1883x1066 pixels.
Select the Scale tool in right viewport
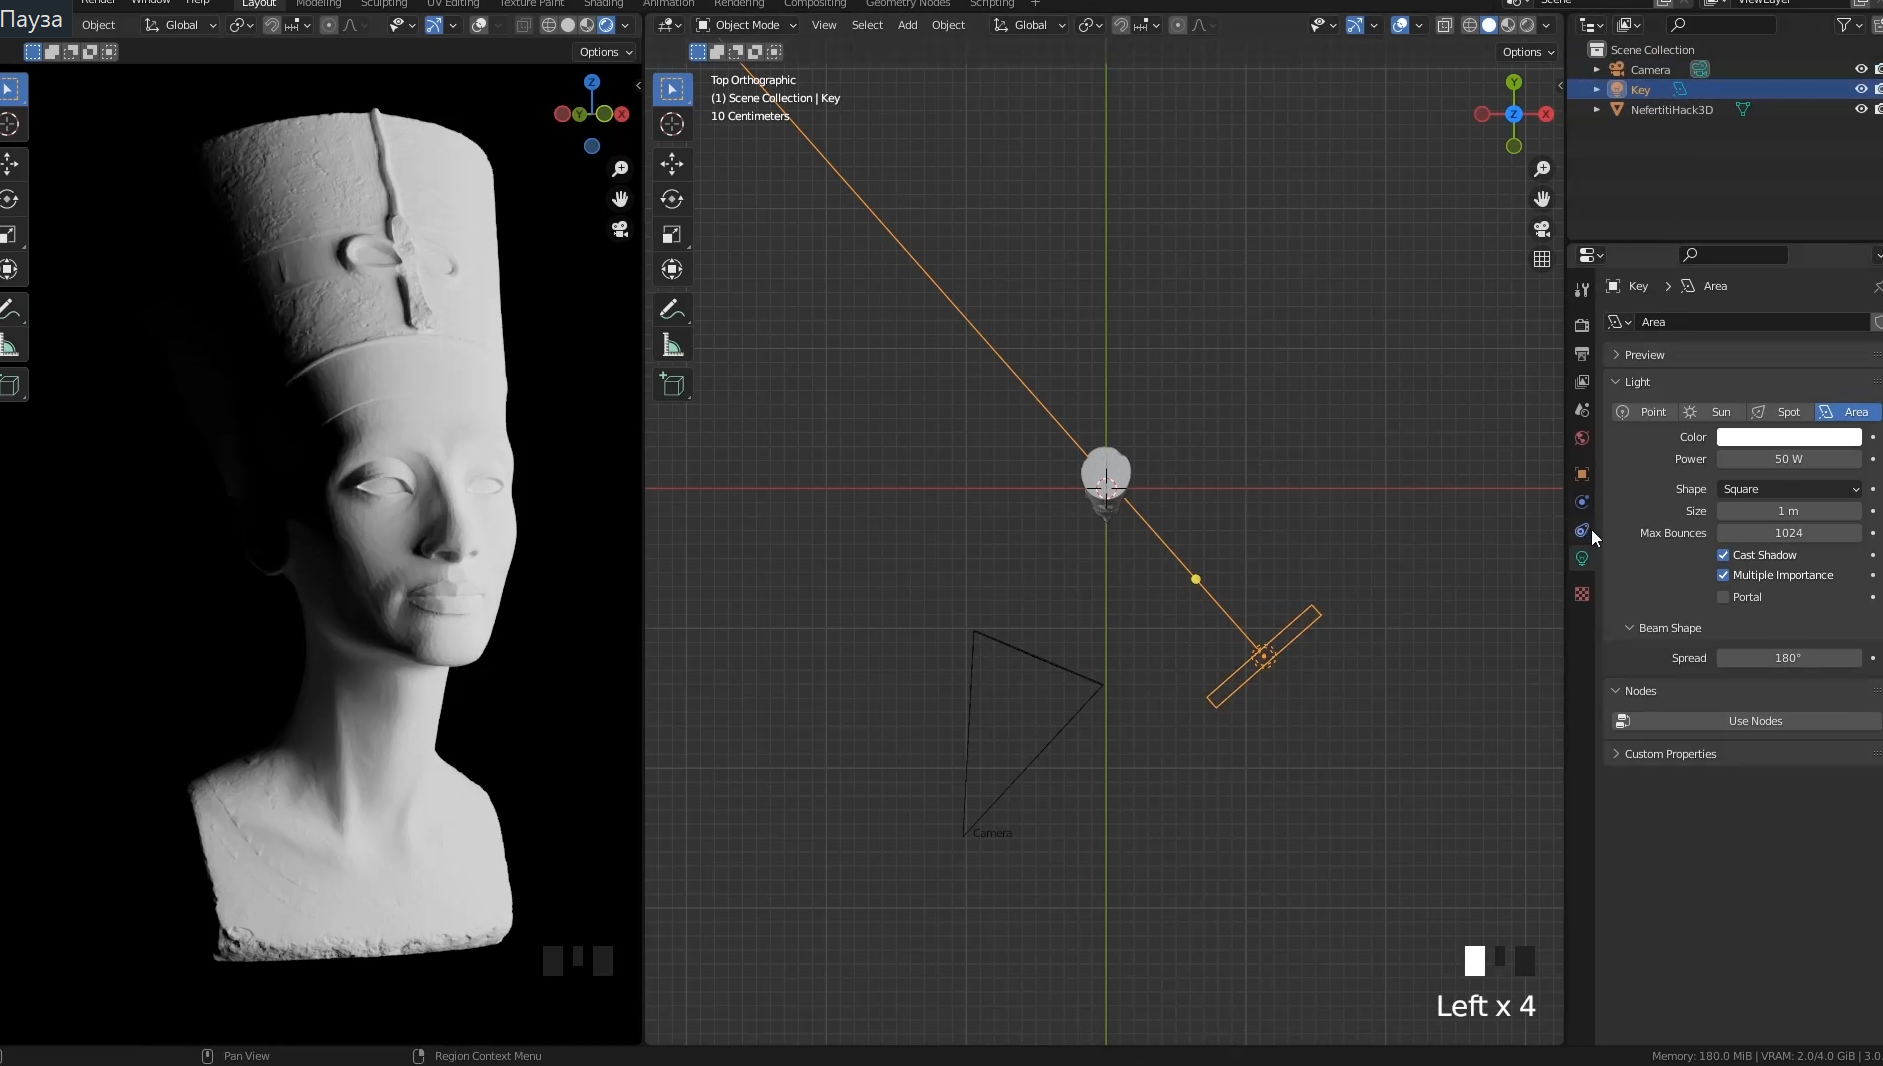pos(672,235)
